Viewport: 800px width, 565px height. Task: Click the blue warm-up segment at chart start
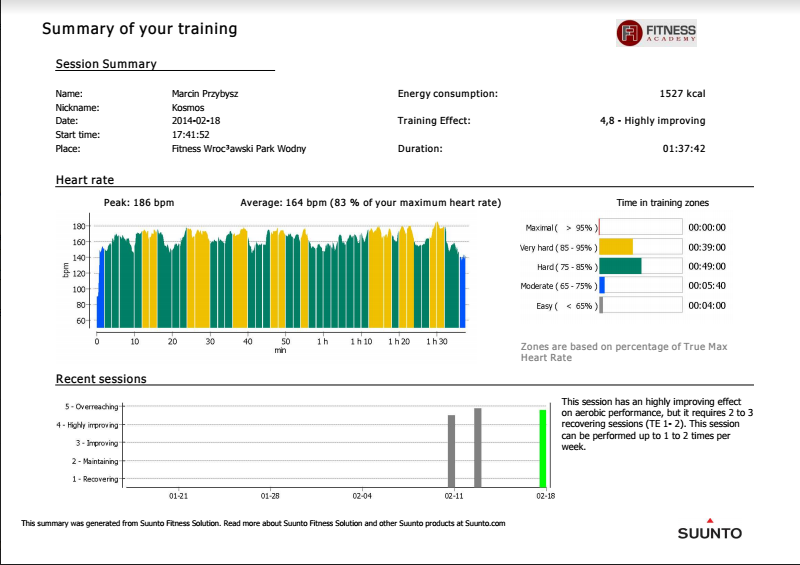101,287
